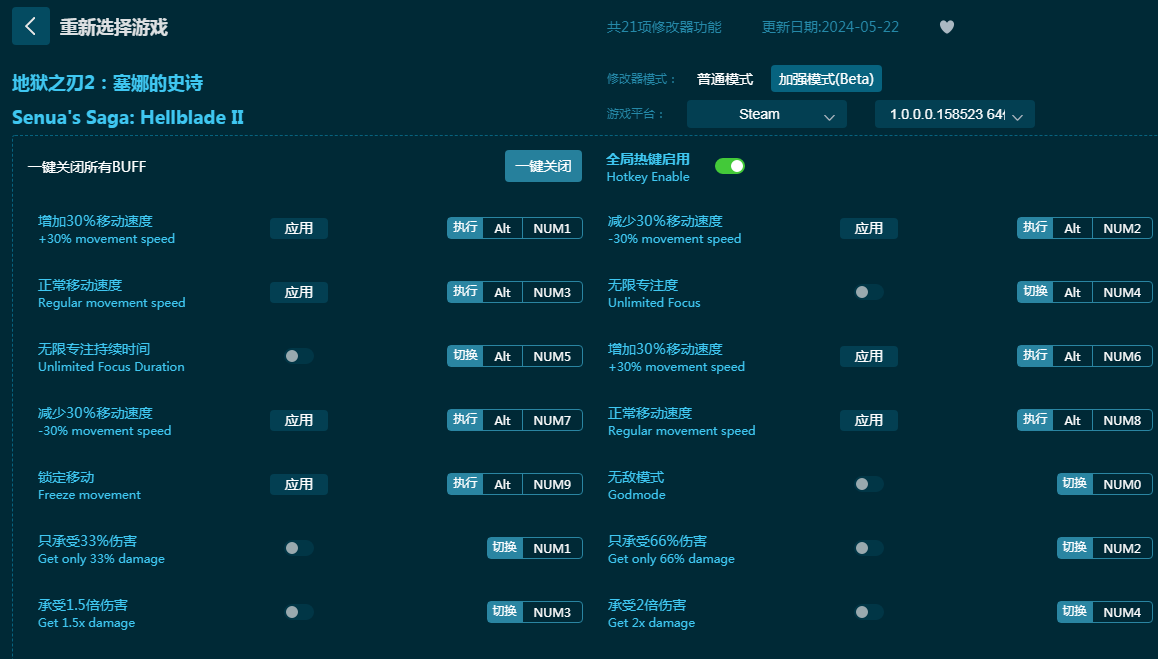Click the 承受2倍伤害 label
The width and height of the screenshot is (1158, 659).
click(647, 605)
